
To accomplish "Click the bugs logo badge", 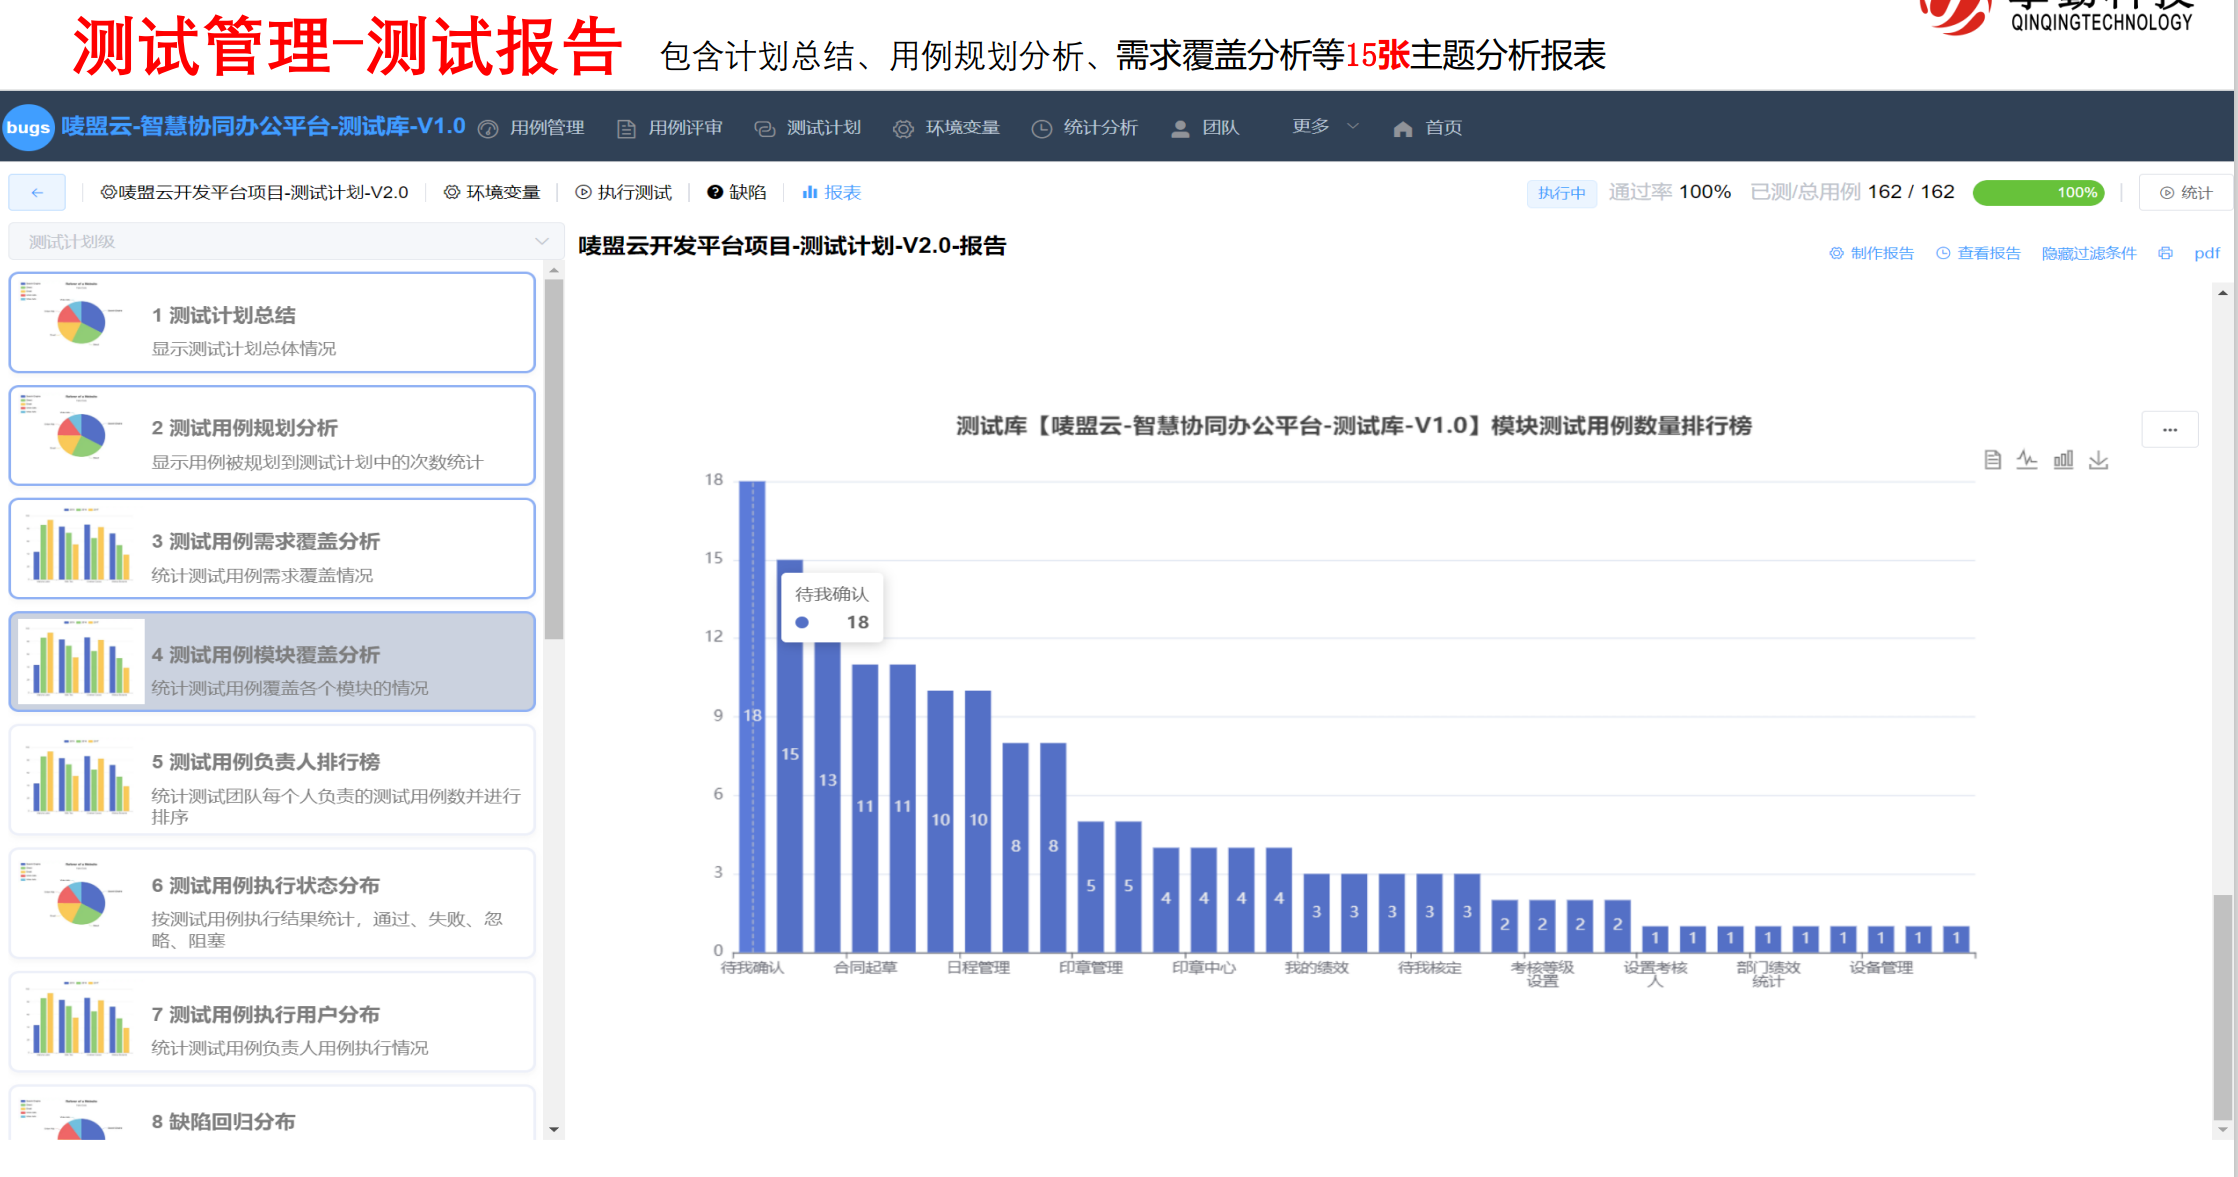I will [28, 127].
